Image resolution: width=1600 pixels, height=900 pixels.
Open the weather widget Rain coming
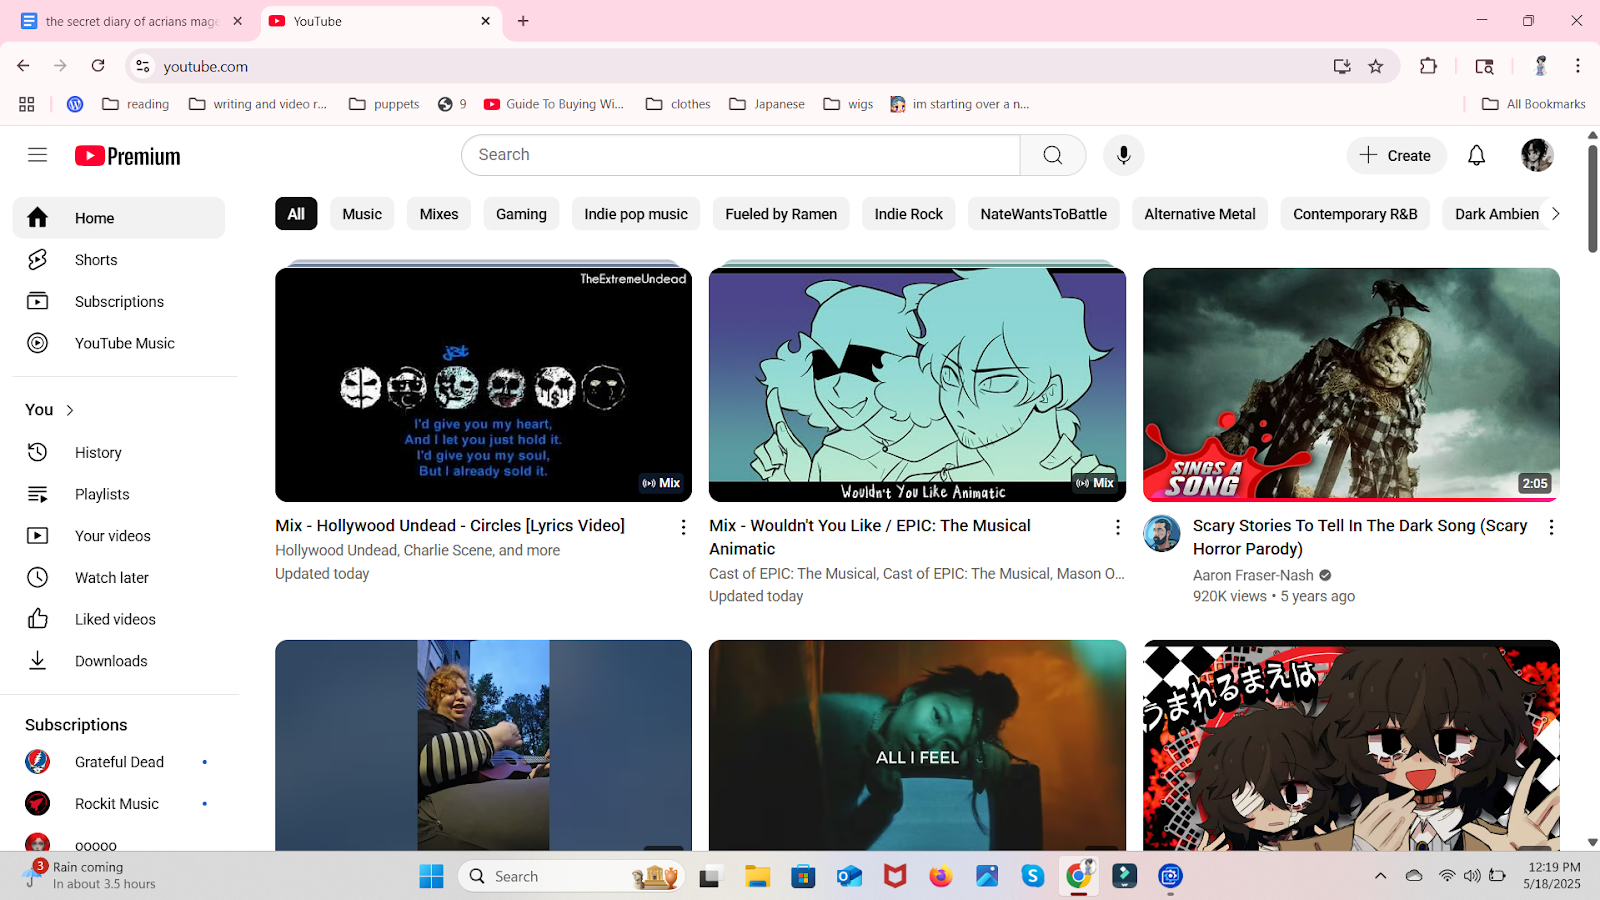[92, 875]
